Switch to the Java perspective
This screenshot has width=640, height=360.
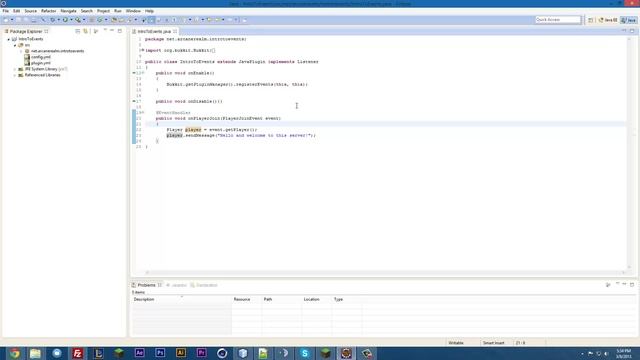[x=629, y=20]
